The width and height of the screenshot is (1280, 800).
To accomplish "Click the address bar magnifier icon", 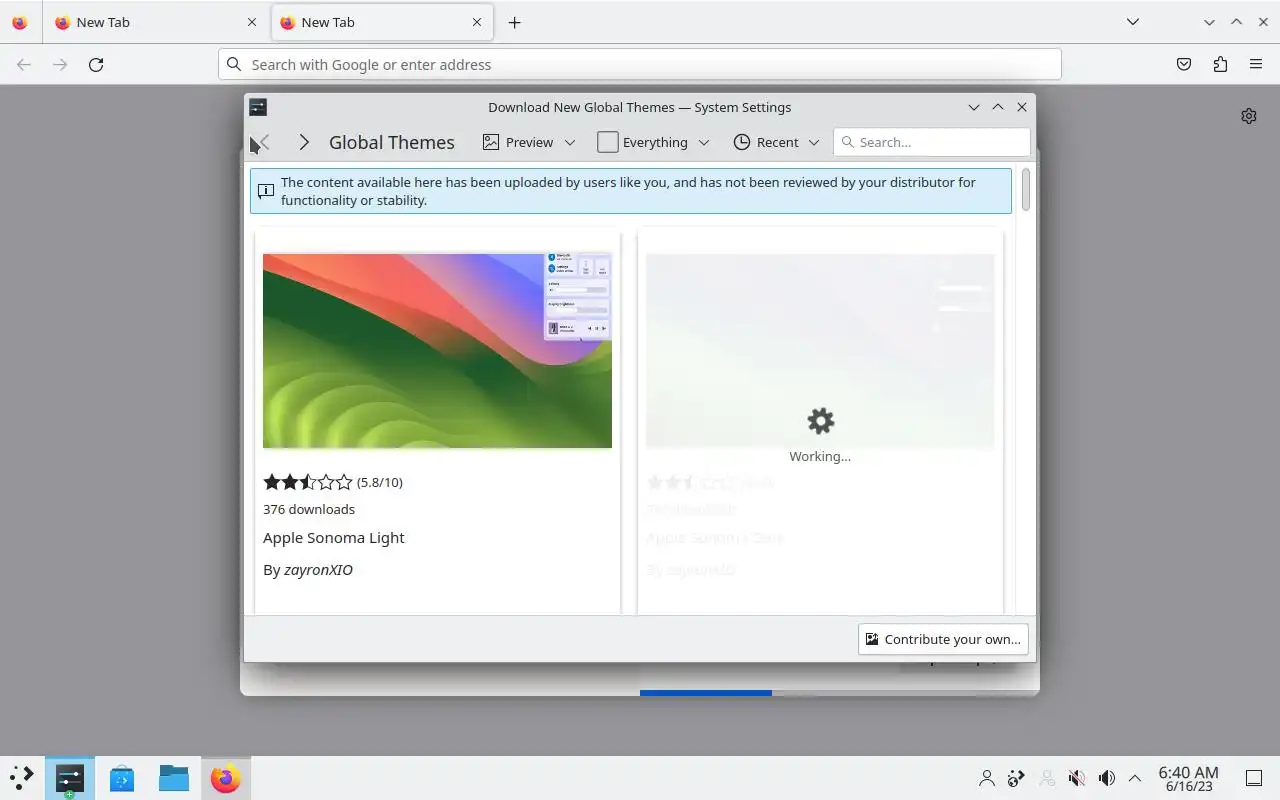I will [x=234, y=64].
